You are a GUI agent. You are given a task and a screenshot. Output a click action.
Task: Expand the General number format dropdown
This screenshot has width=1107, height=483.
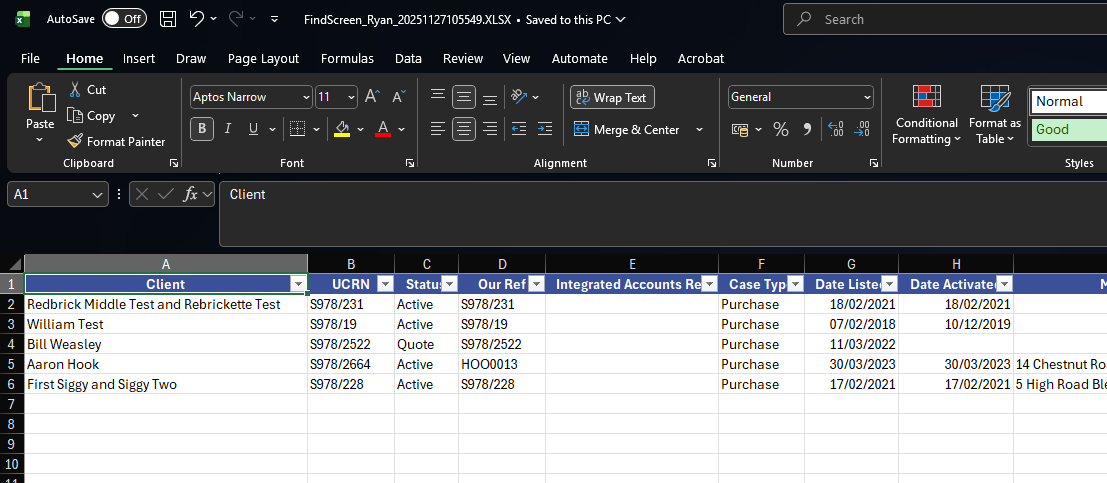(x=865, y=97)
